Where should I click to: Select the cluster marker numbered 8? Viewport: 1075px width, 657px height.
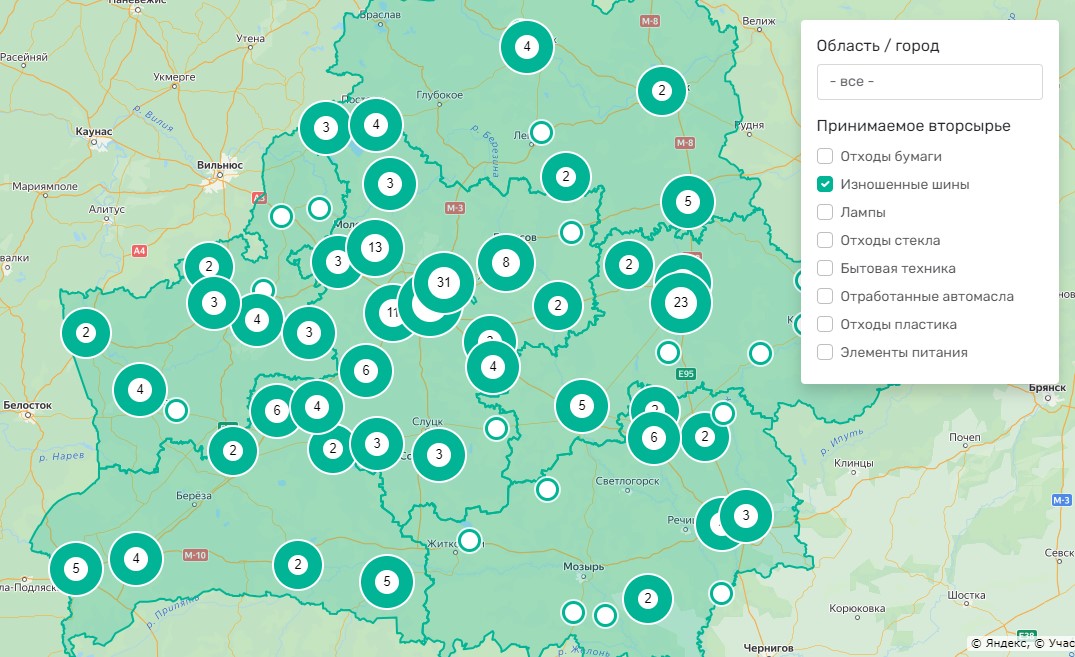(x=506, y=263)
